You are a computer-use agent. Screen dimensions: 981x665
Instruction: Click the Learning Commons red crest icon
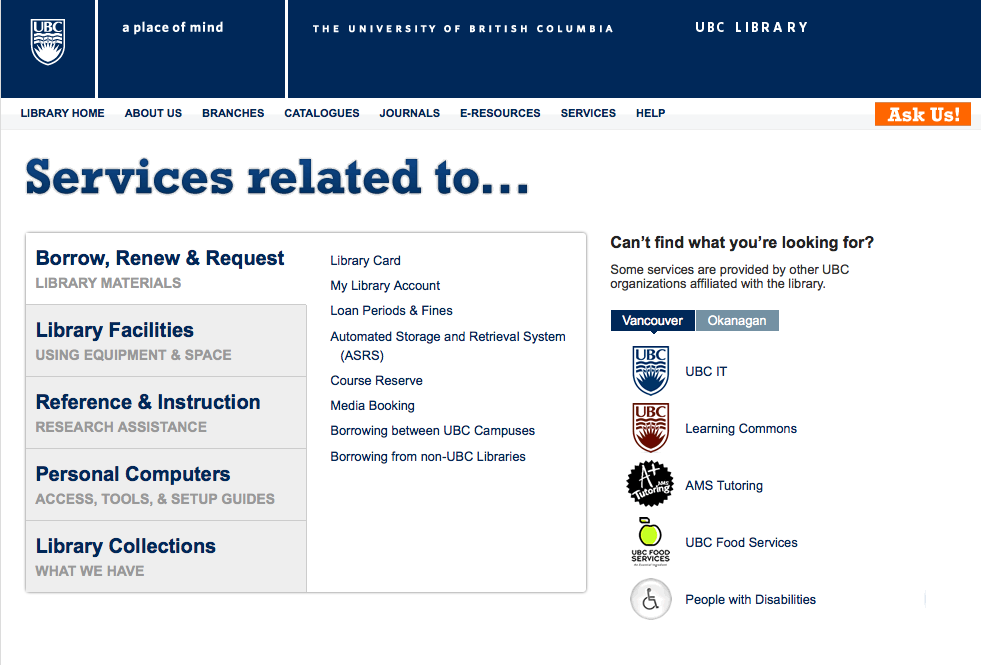tap(651, 428)
